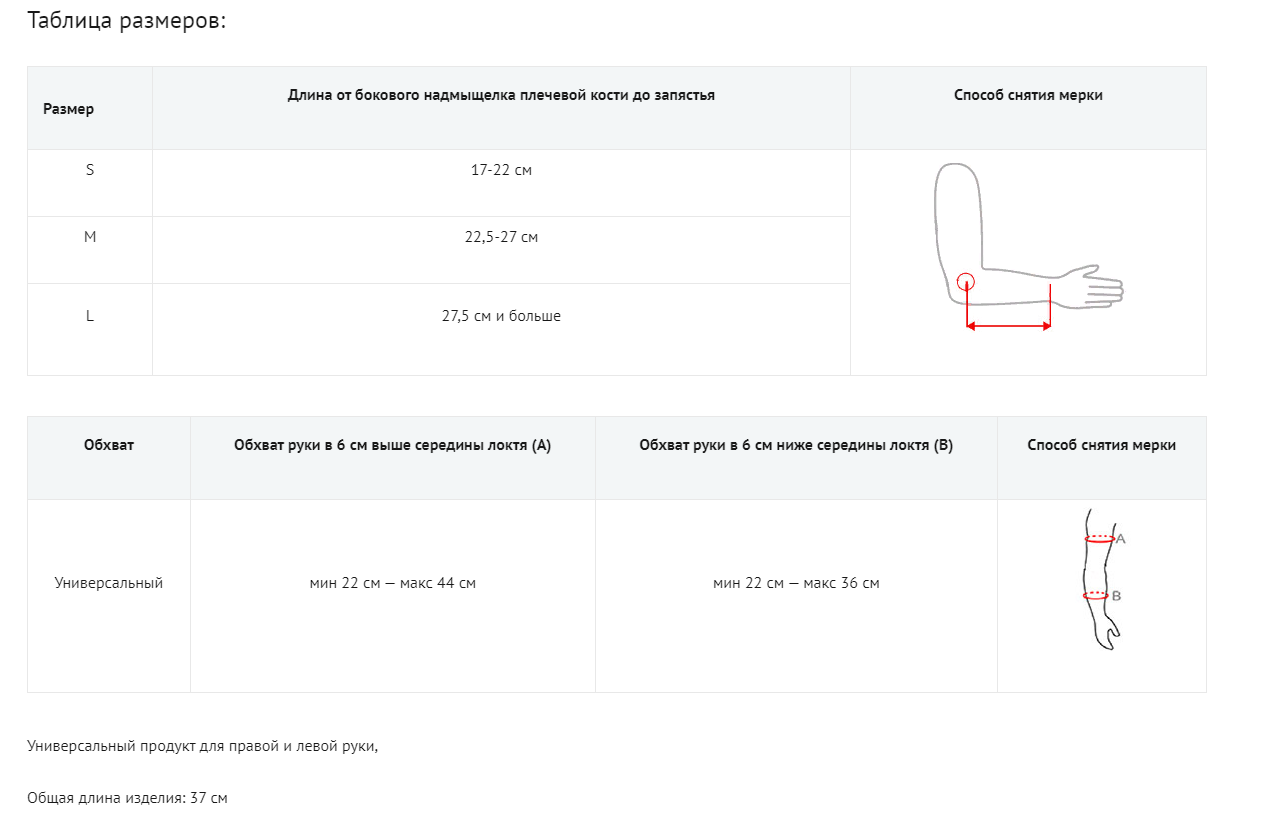The width and height of the screenshot is (1276, 821).
Task: Click the "Универсальный" girth cell
Action: coord(109,583)
